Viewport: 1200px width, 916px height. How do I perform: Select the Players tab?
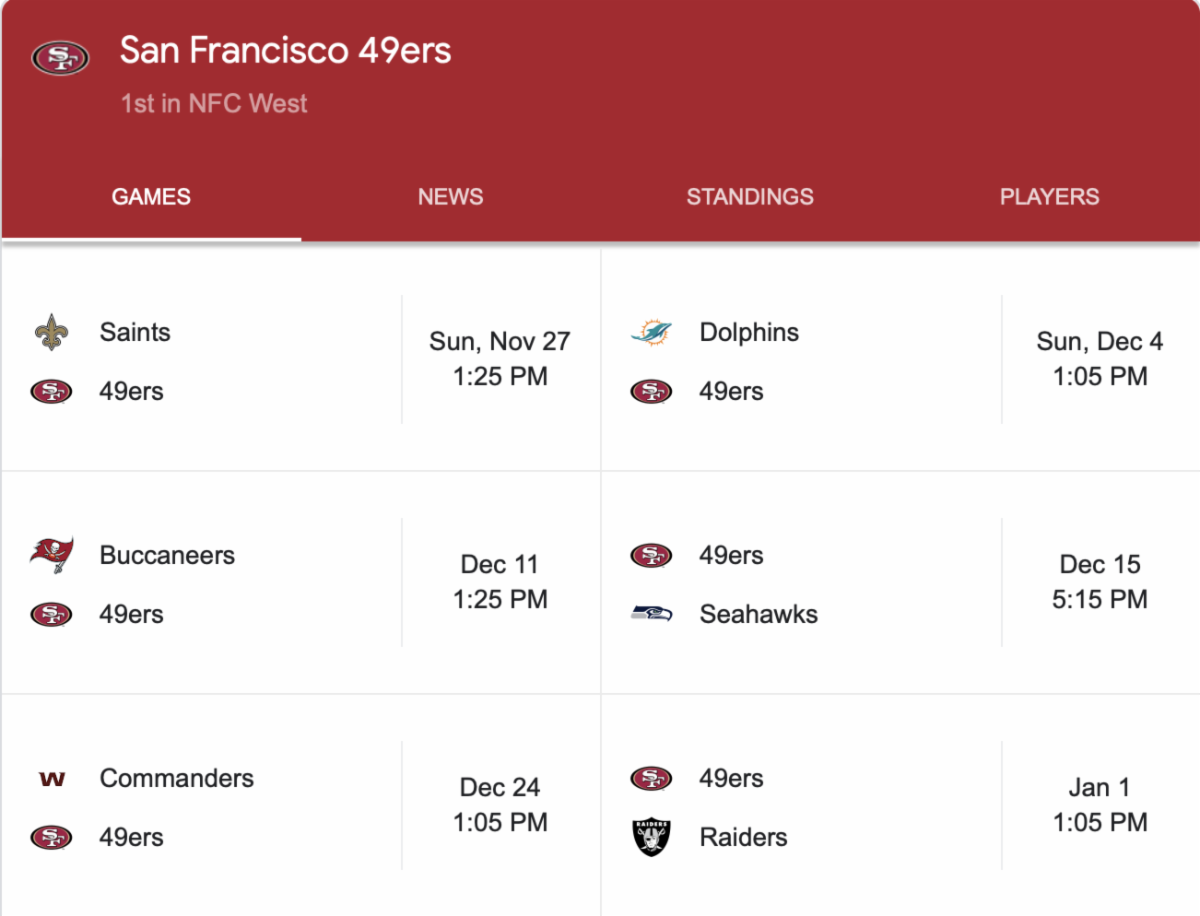[x=1049, y=197]
